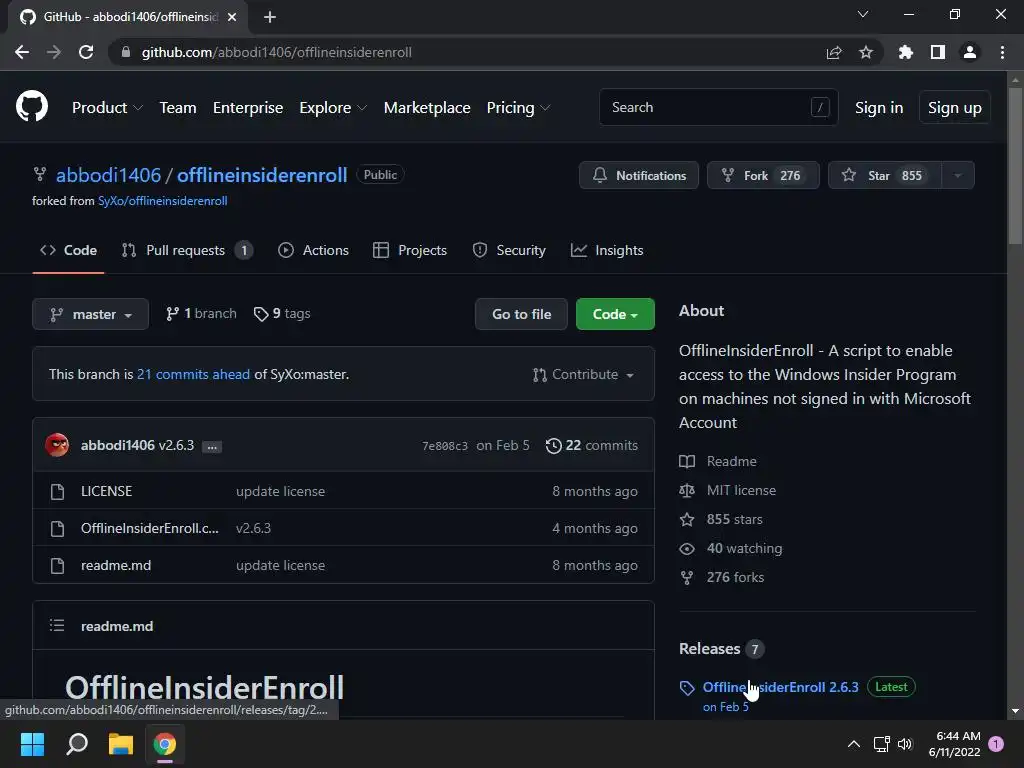Open File Explorer from taskbar

tap(121, 744)
